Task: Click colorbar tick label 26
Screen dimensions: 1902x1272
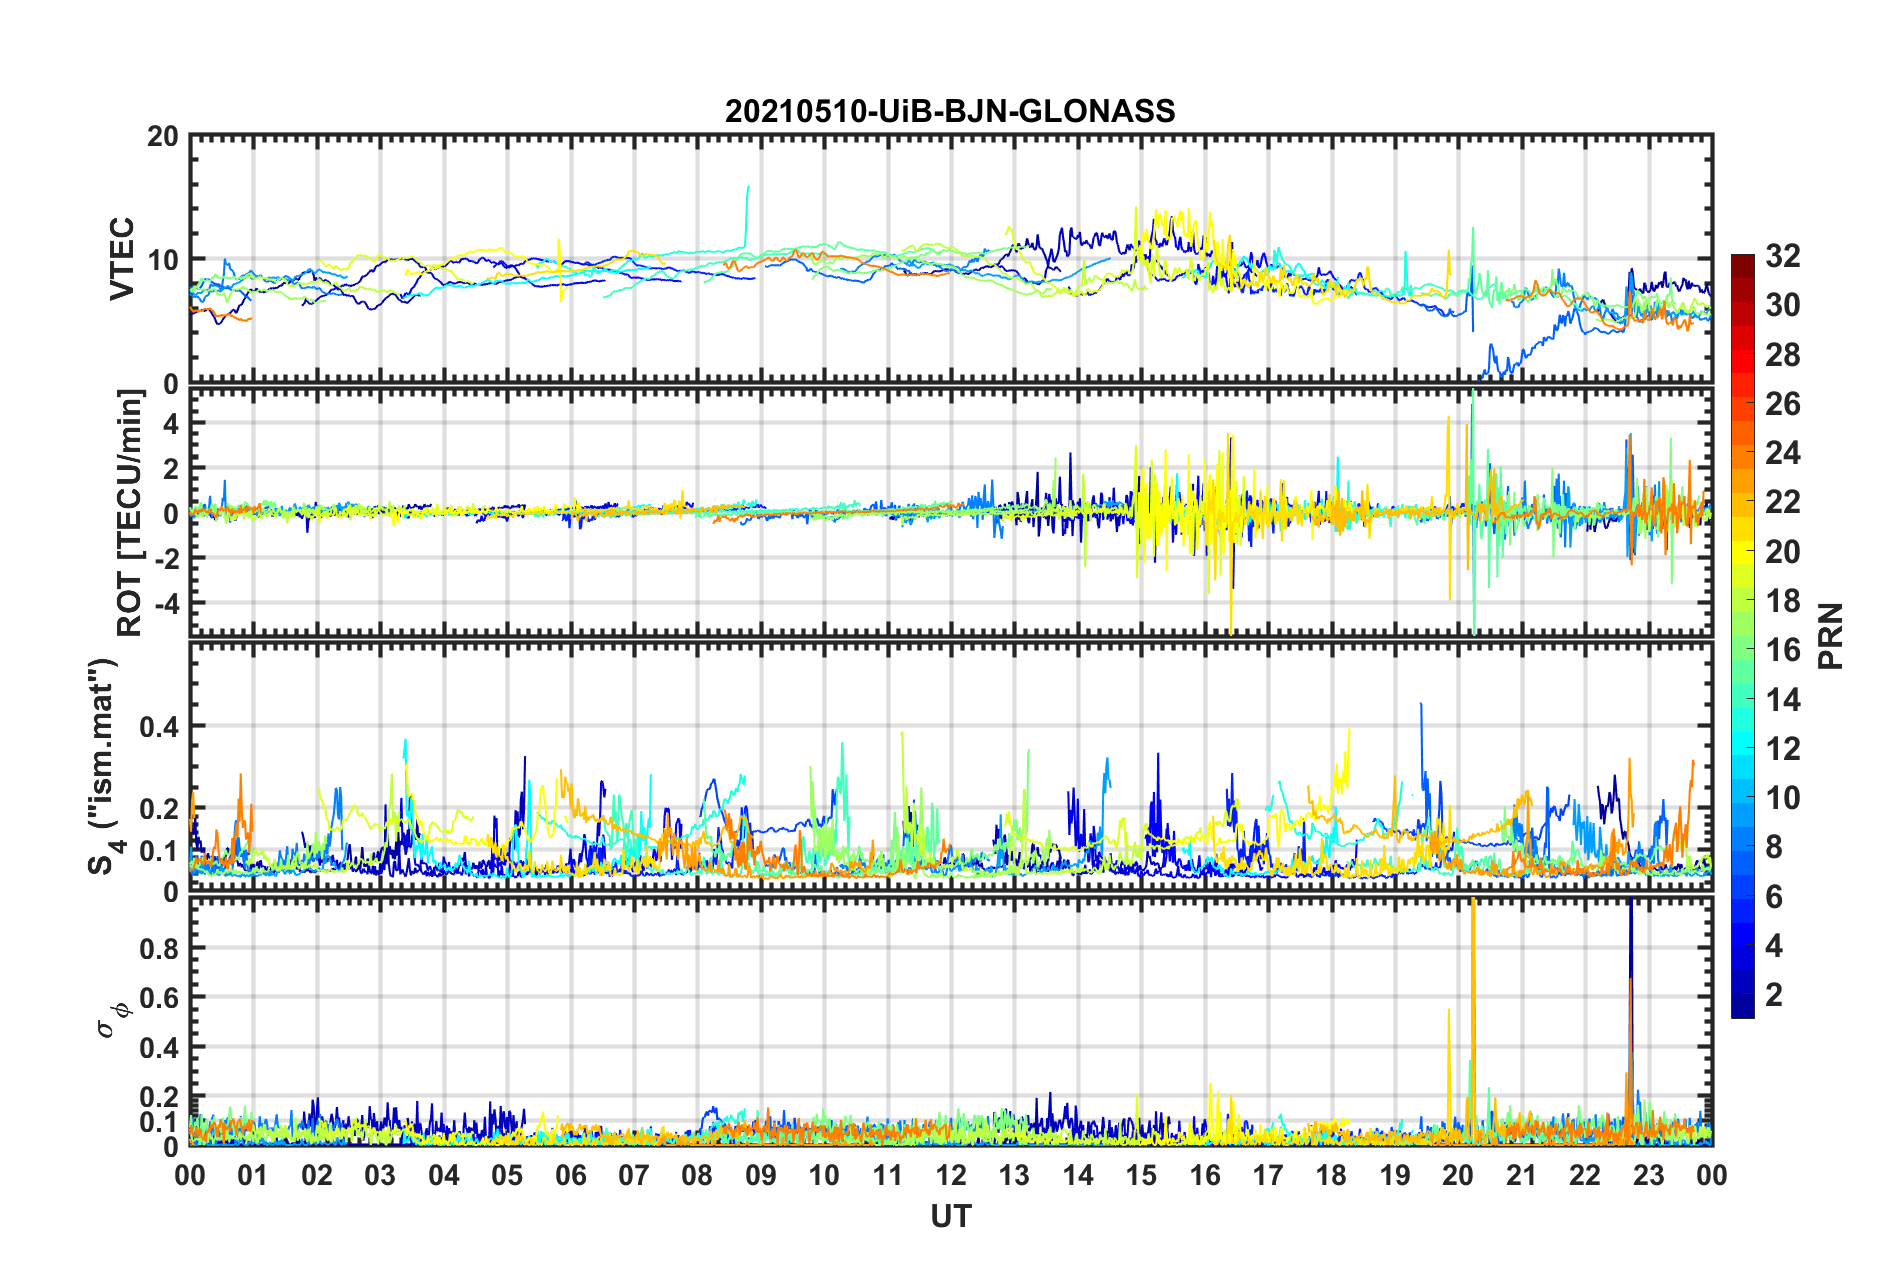Action: (1782, 404)
